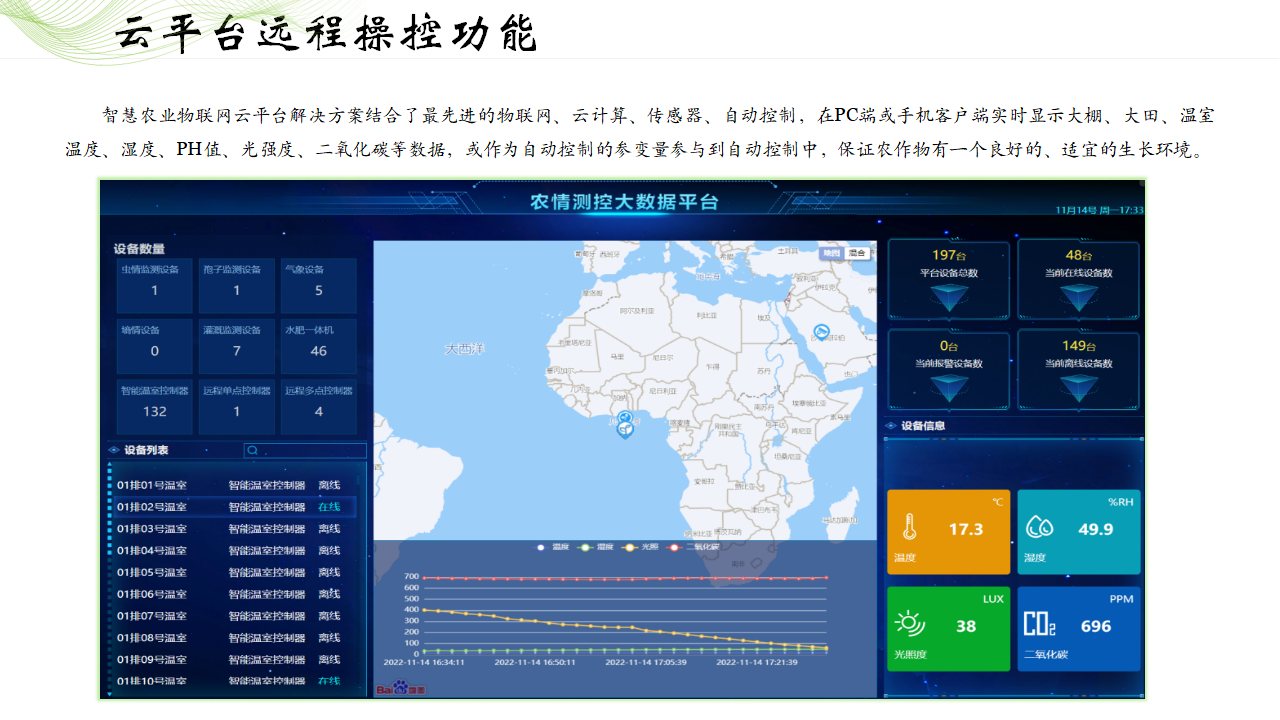Click the sun icon on 光照度 card
The image size is (1280, 720).
[911, 624]
